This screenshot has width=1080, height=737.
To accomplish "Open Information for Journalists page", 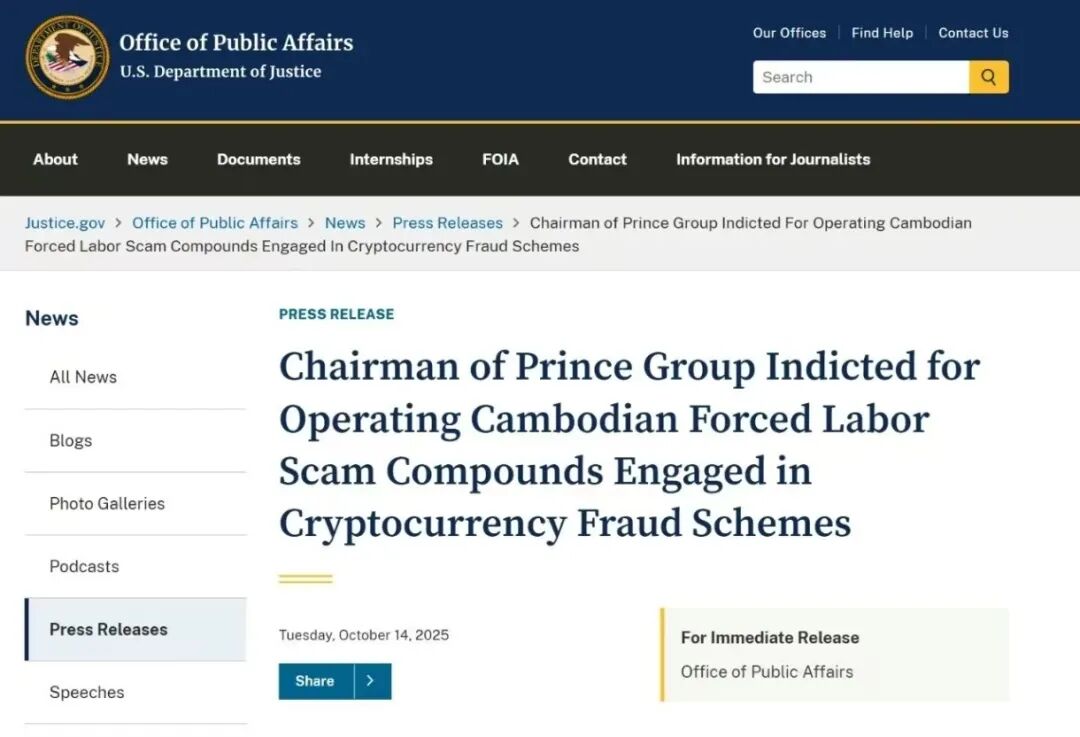I will point(773,159).
